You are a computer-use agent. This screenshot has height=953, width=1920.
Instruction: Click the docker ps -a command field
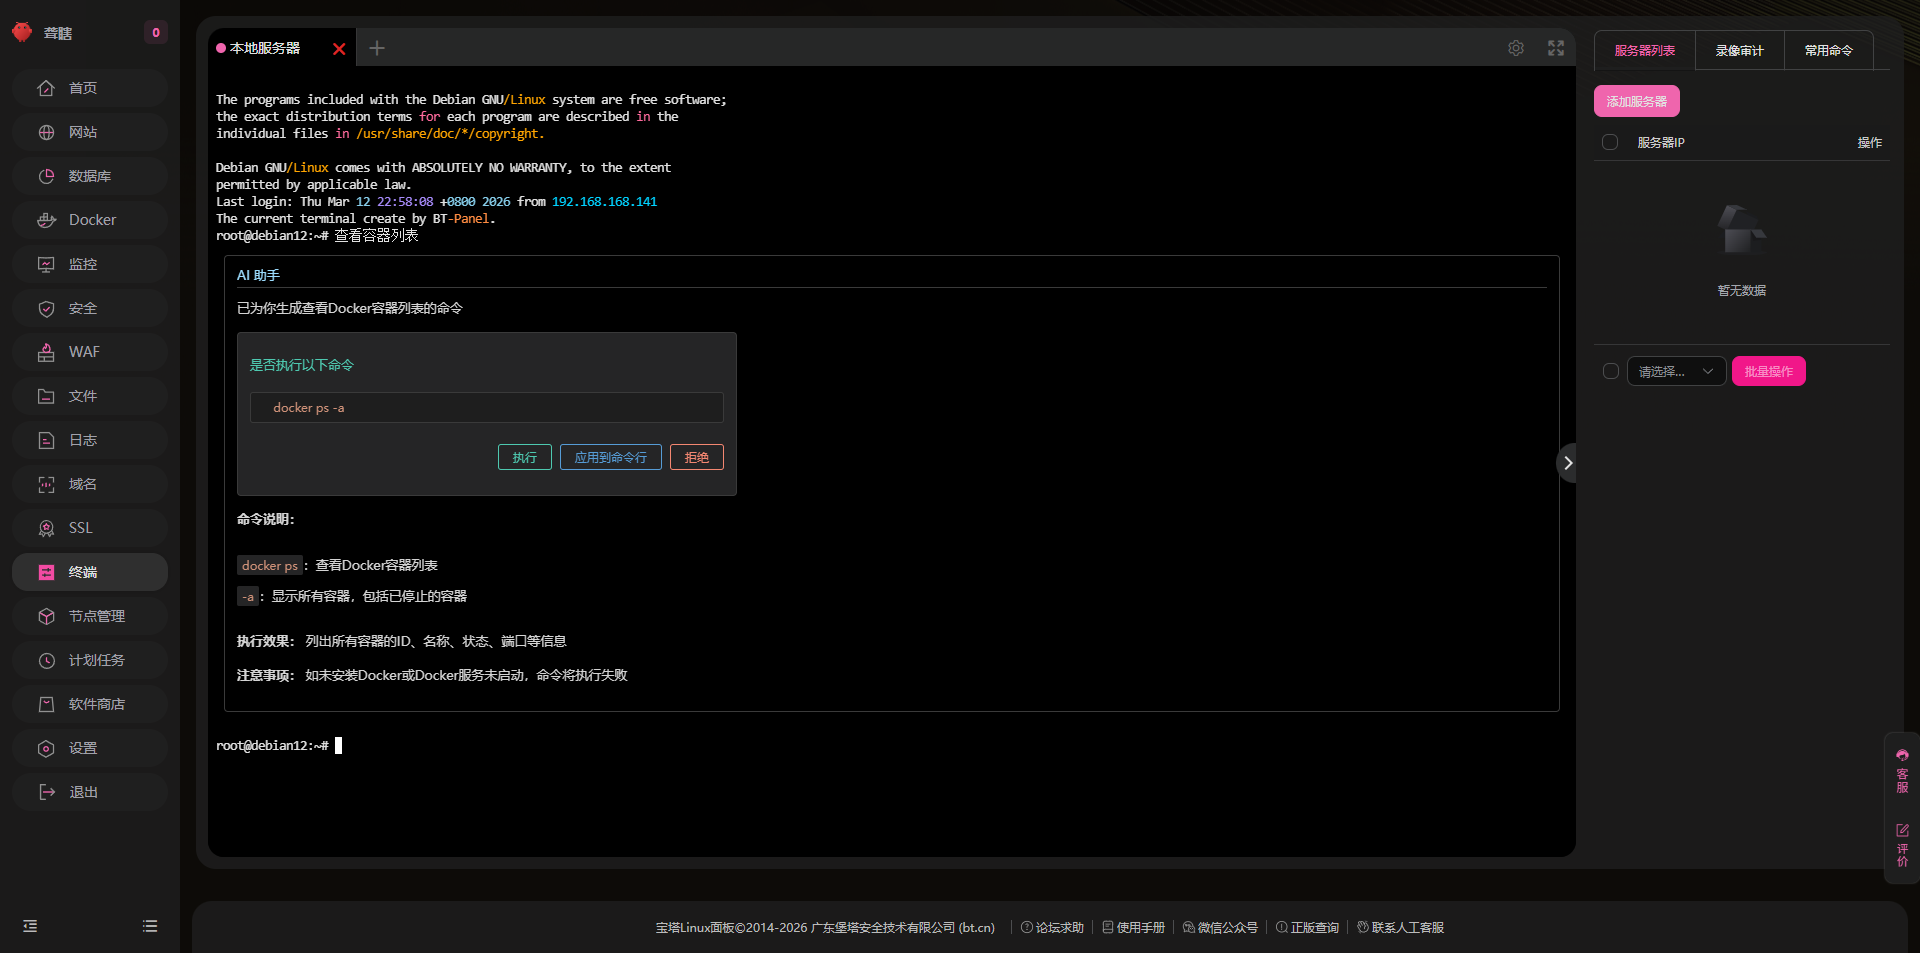tap(486, 408)
